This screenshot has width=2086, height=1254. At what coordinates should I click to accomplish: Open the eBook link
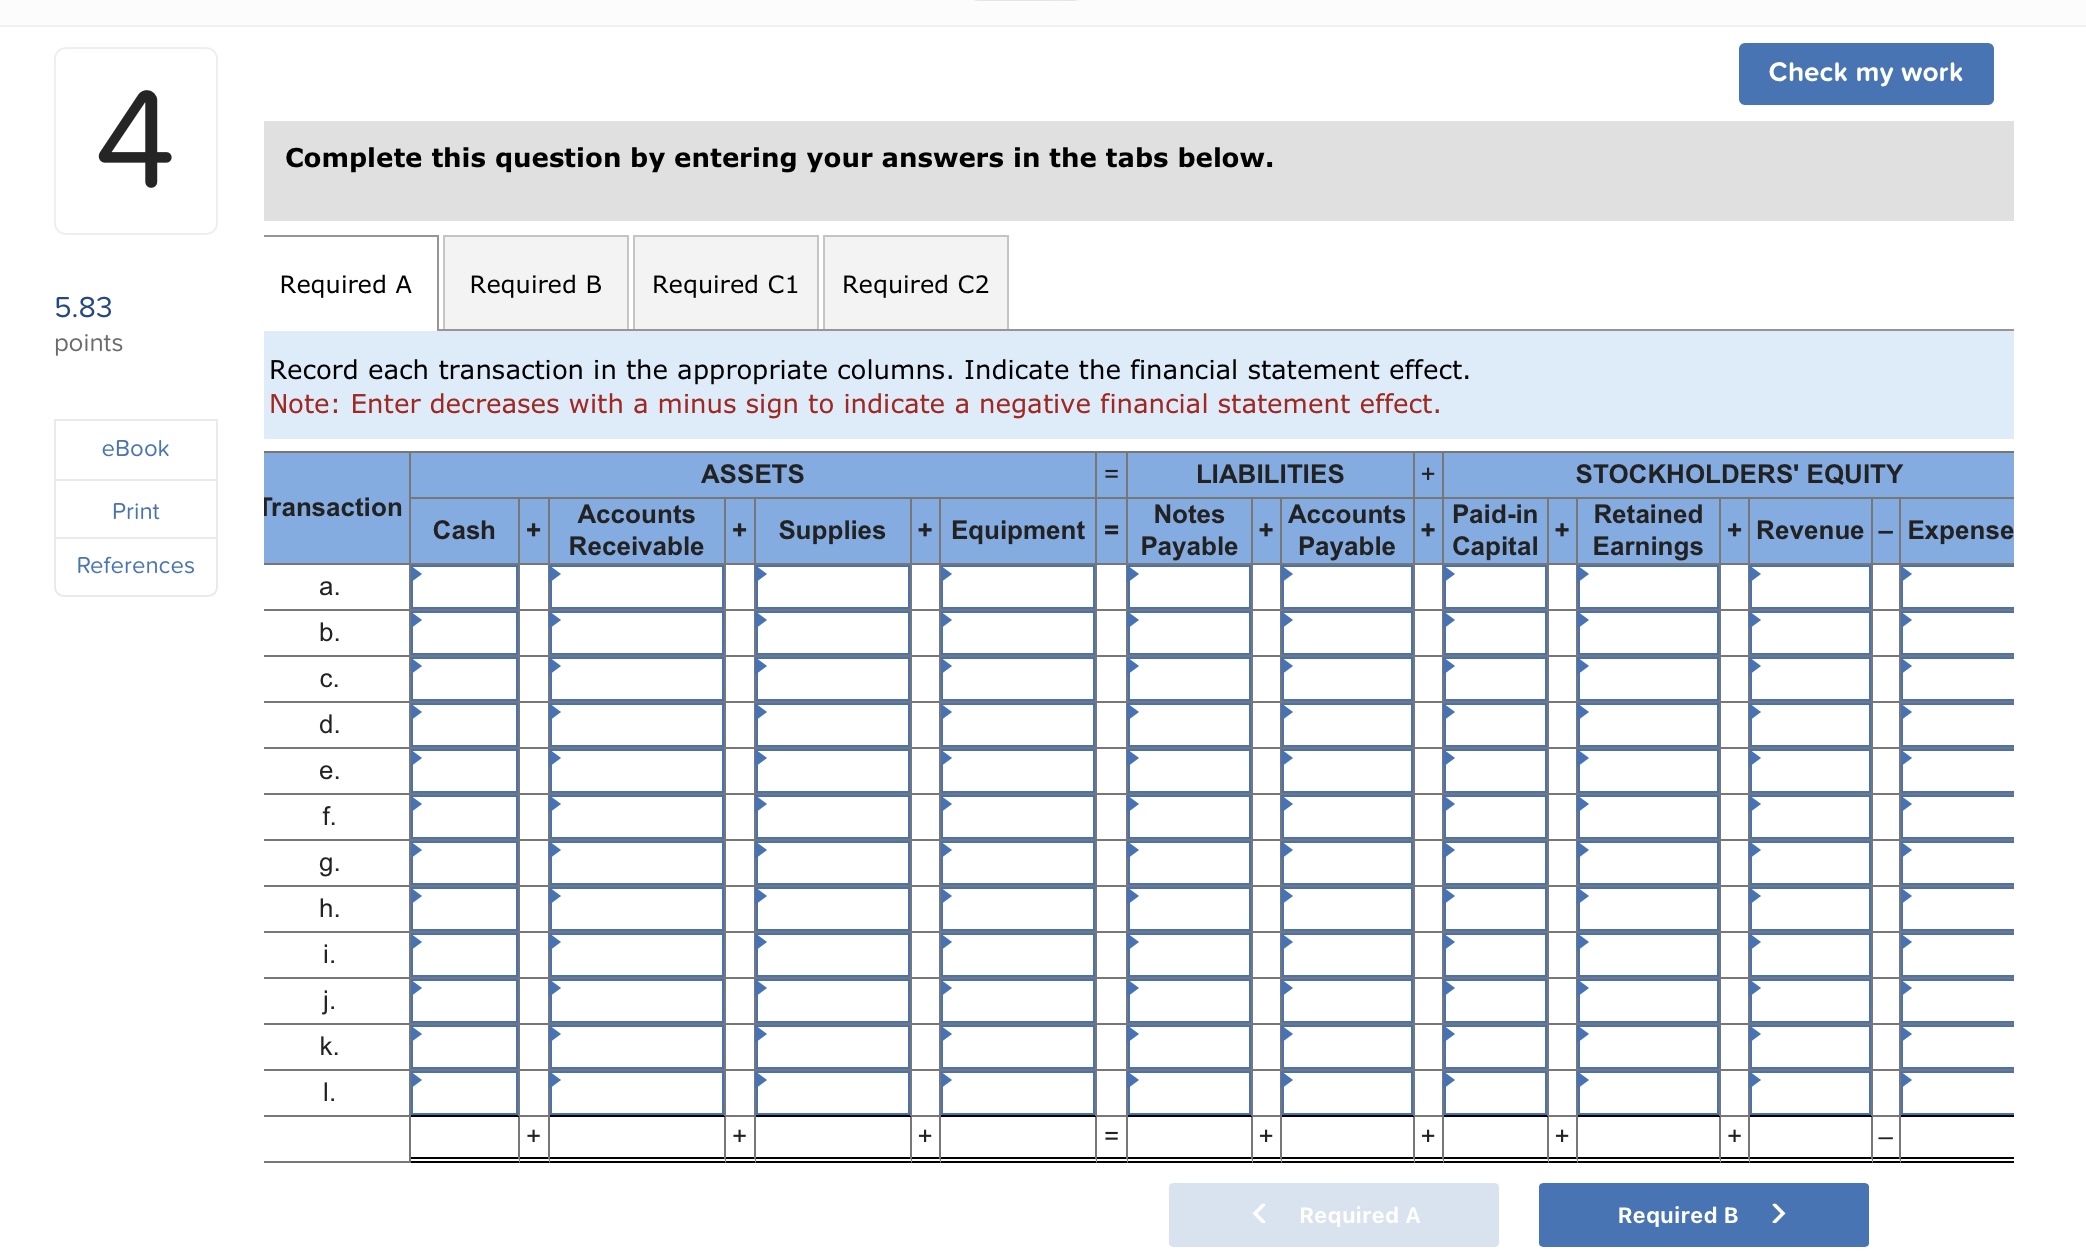[x=134, y=448]
